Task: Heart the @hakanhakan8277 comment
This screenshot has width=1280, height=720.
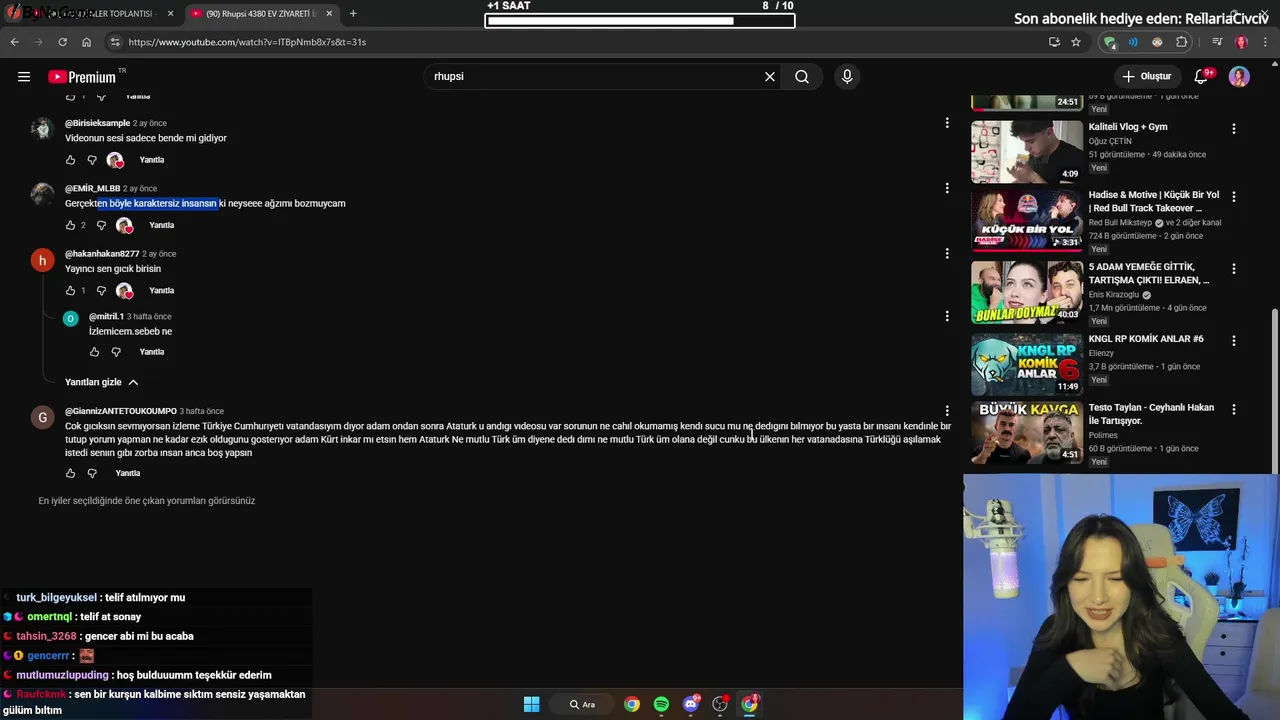Action: coord(124,290)
